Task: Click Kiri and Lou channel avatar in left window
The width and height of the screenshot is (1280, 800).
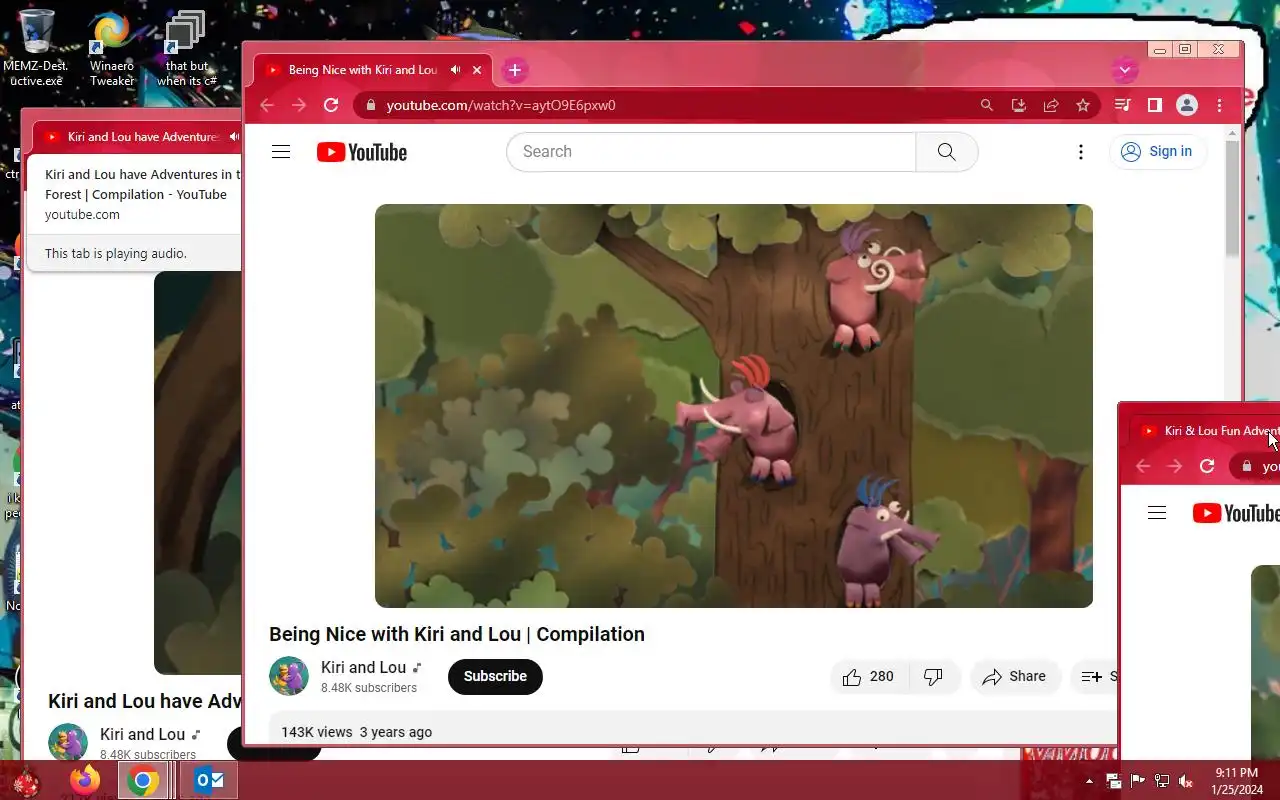Action: pos(68,742)
